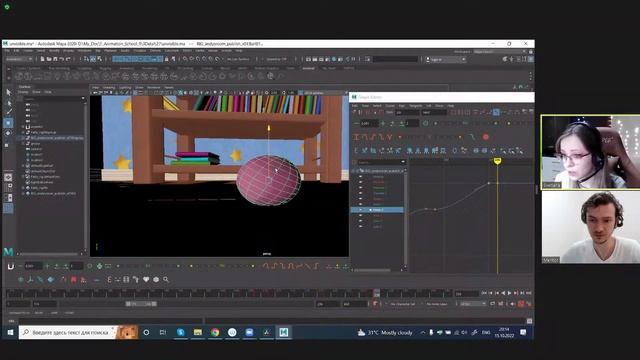Image resolution: width=640 pixels, height=360 pixels.
Task: Click Play Forwards in playback controls
Action: 509,293
